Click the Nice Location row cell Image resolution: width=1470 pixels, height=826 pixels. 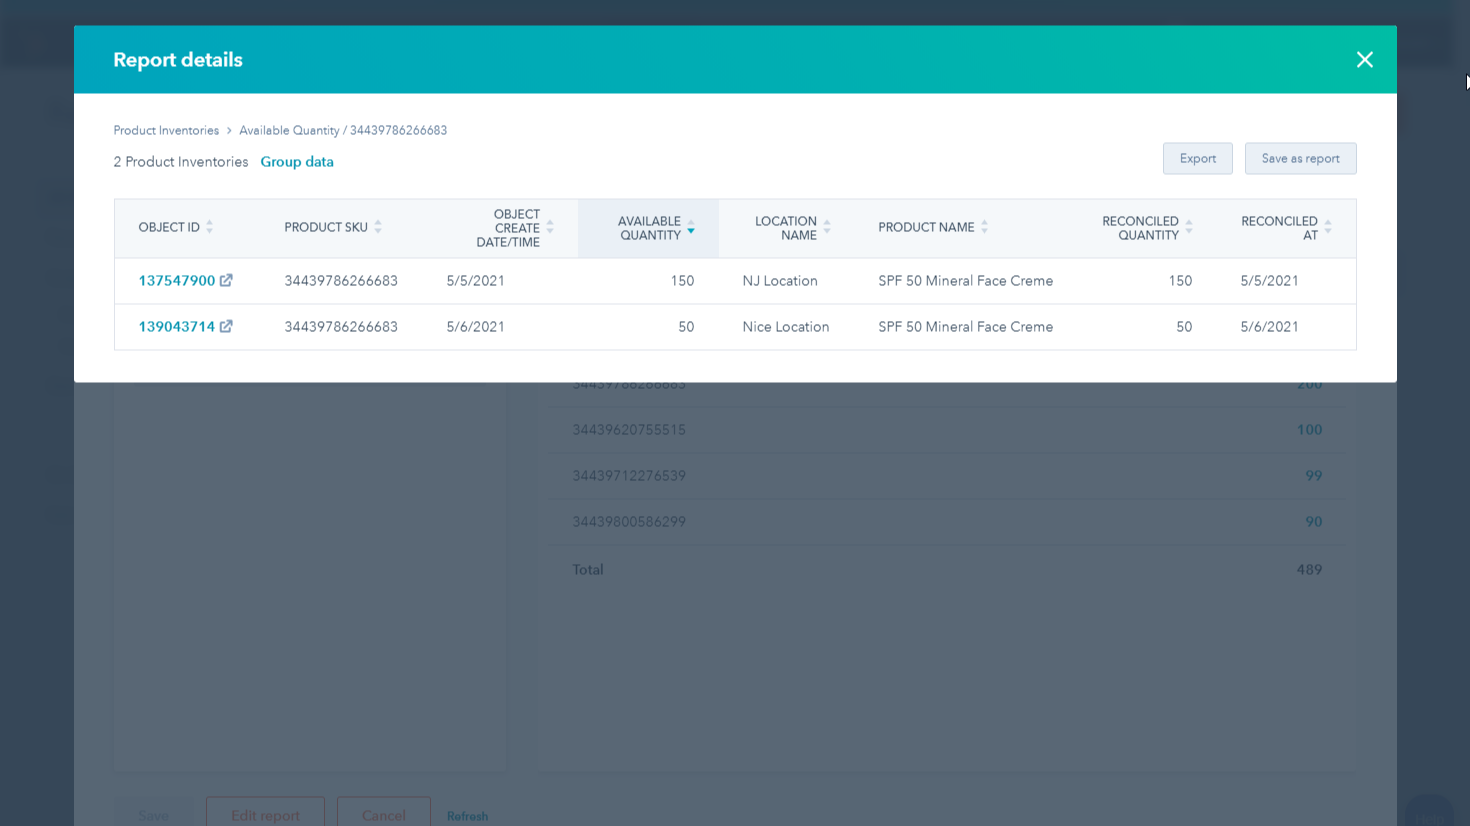[x=785, y=327]
